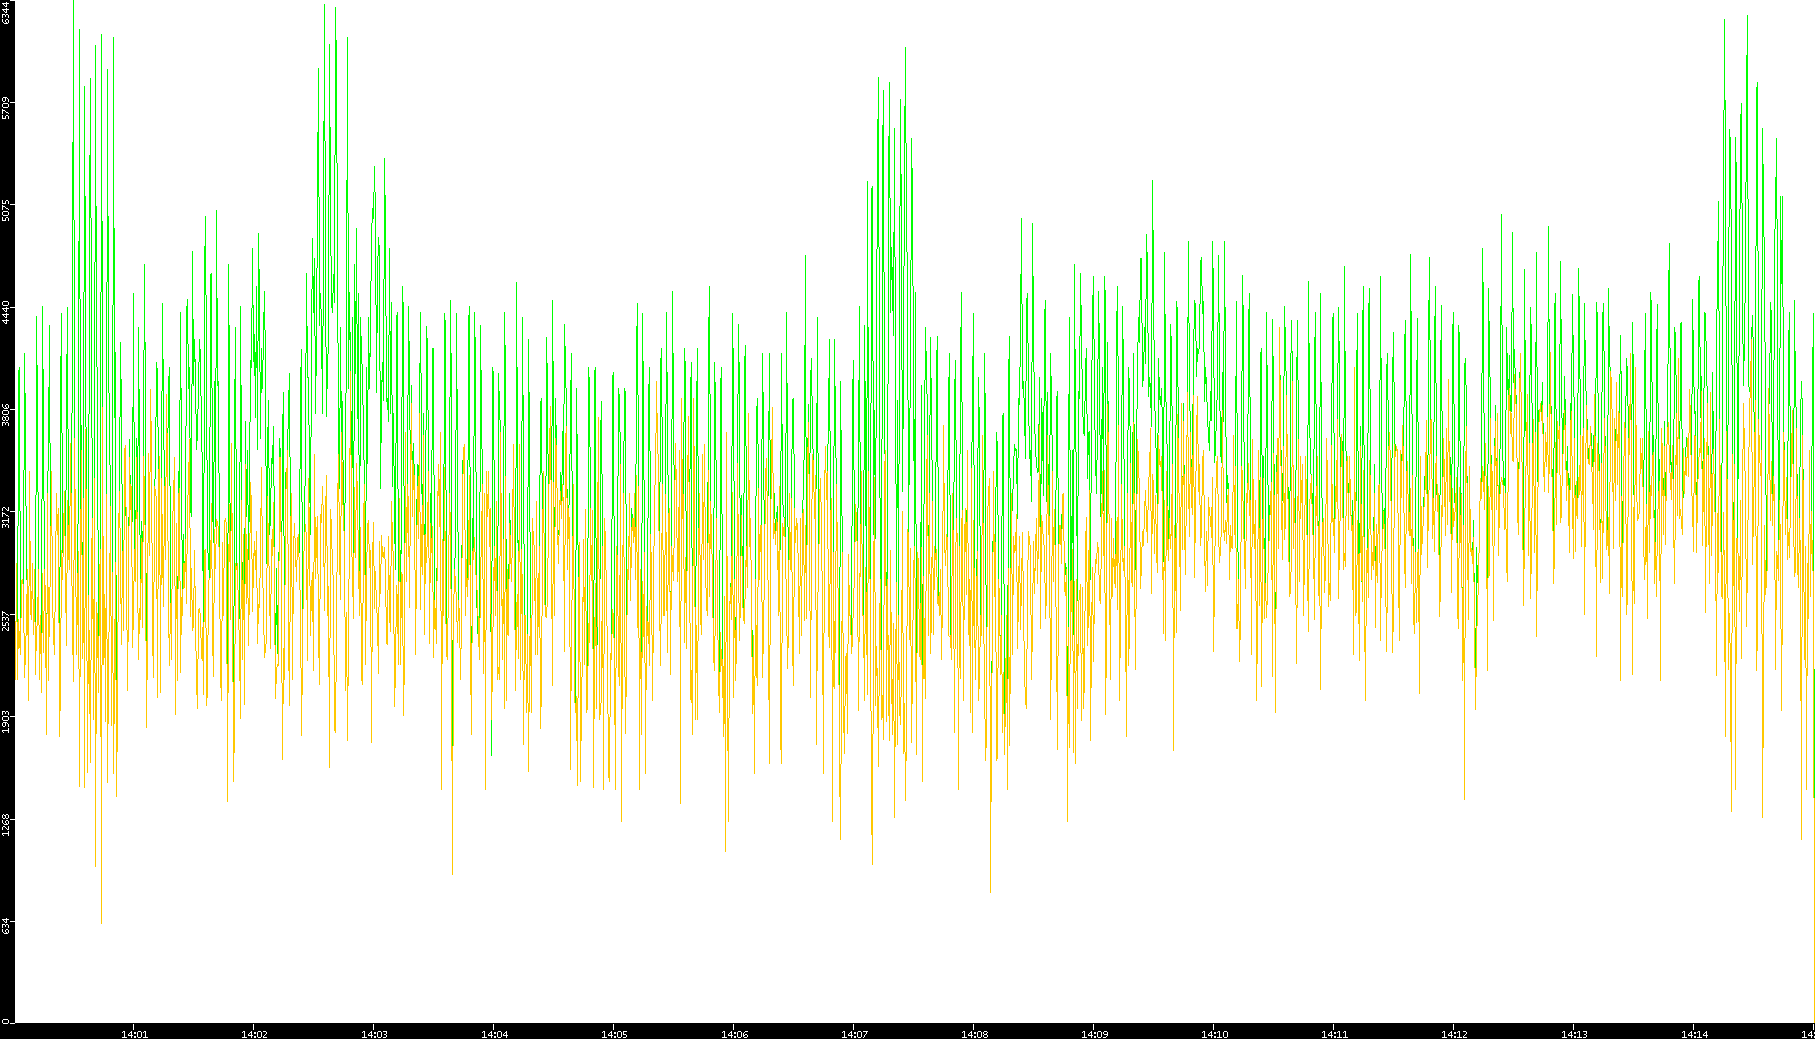Click the 1268 value axis label

pyautogui.click(x=6, y=824)
